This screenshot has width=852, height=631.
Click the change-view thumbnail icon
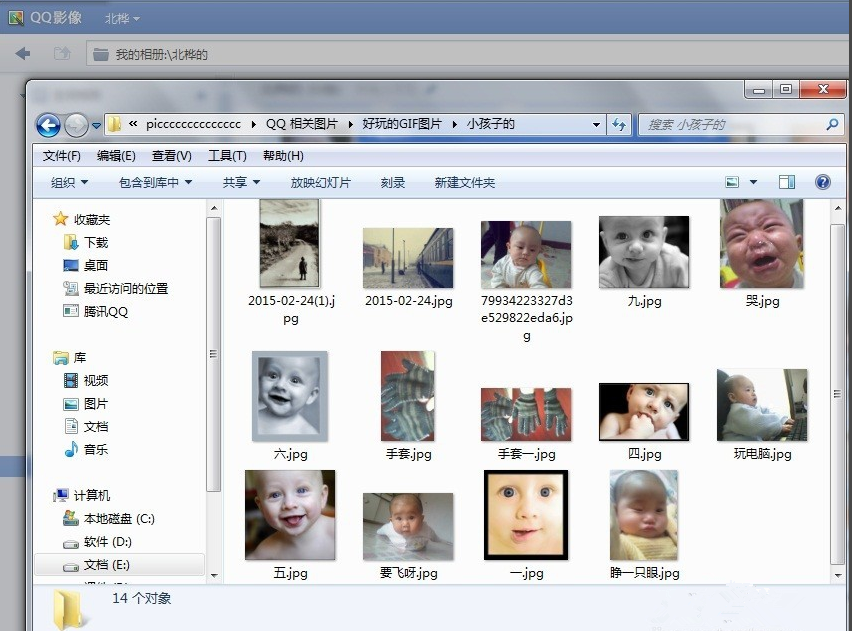click(732, 181)
